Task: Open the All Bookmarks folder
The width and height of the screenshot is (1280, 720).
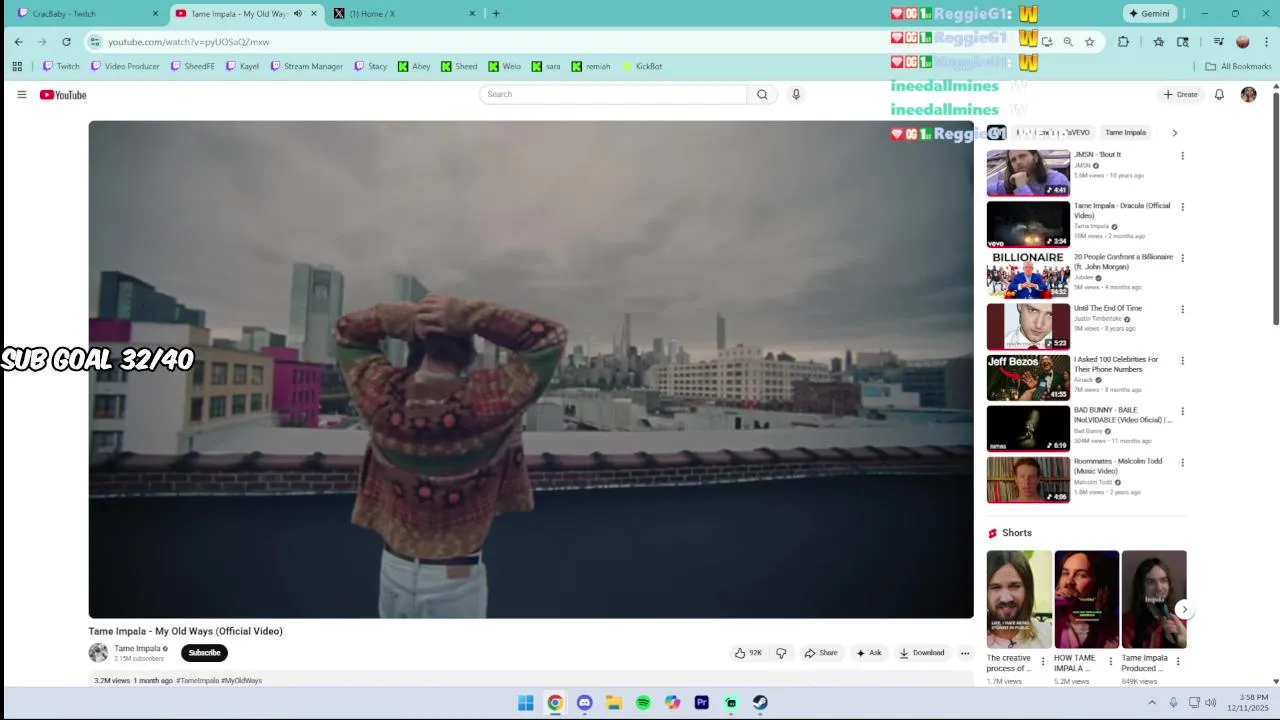Action: point(1238,66)
